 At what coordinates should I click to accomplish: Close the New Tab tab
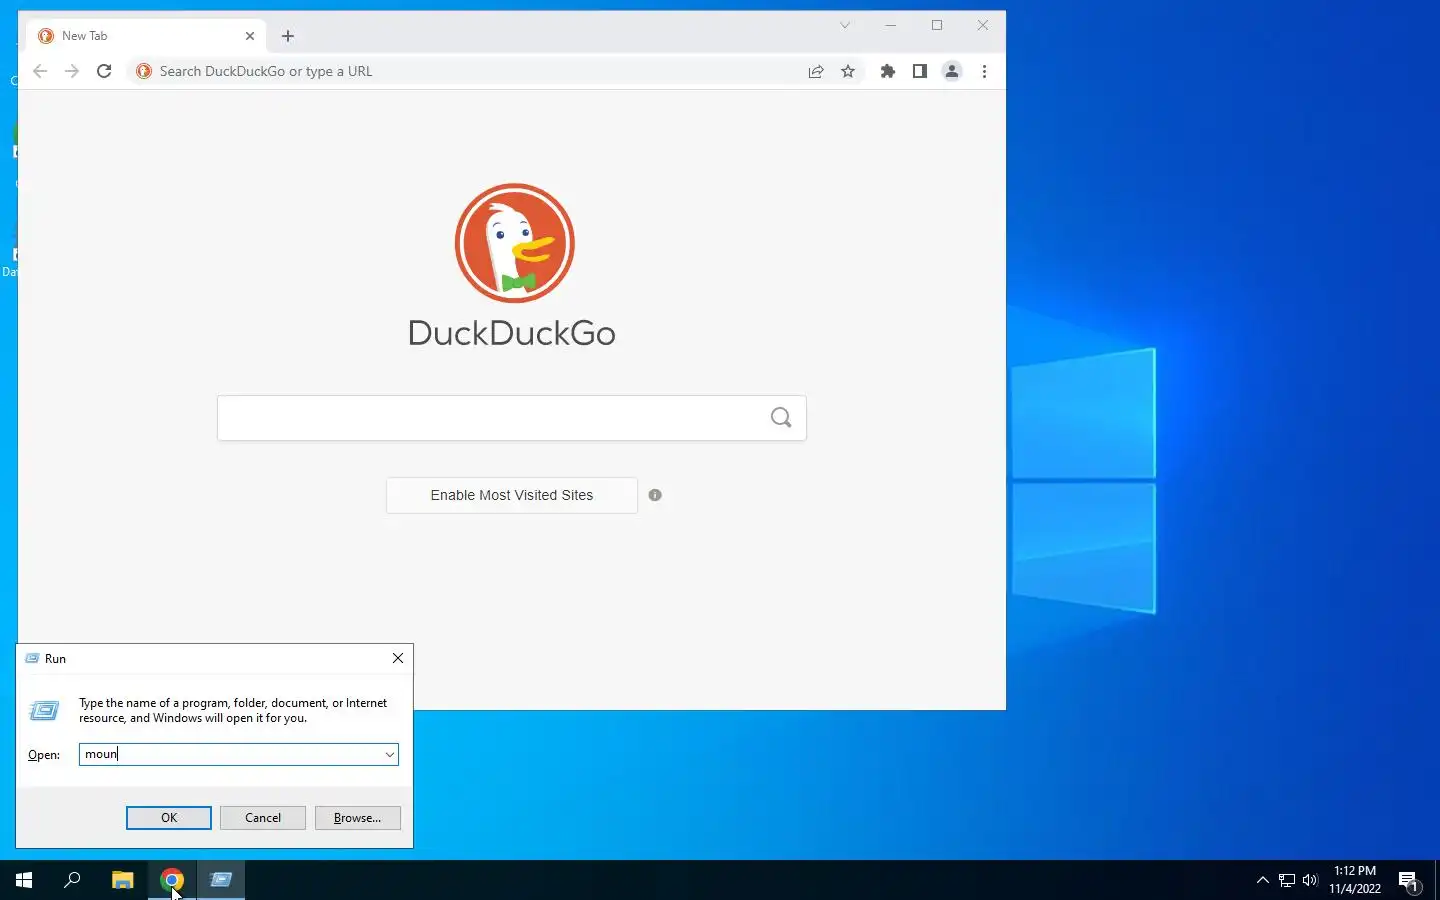[250, 36]
